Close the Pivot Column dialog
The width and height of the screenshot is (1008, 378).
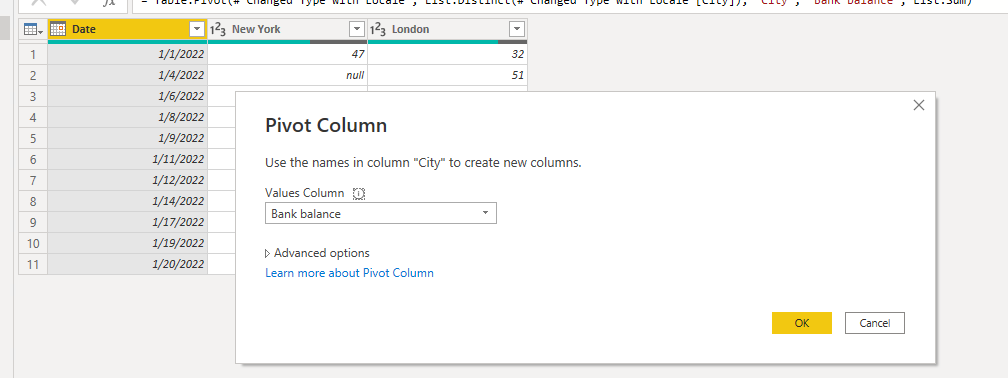pyautogui.click(x=919, y=105)
